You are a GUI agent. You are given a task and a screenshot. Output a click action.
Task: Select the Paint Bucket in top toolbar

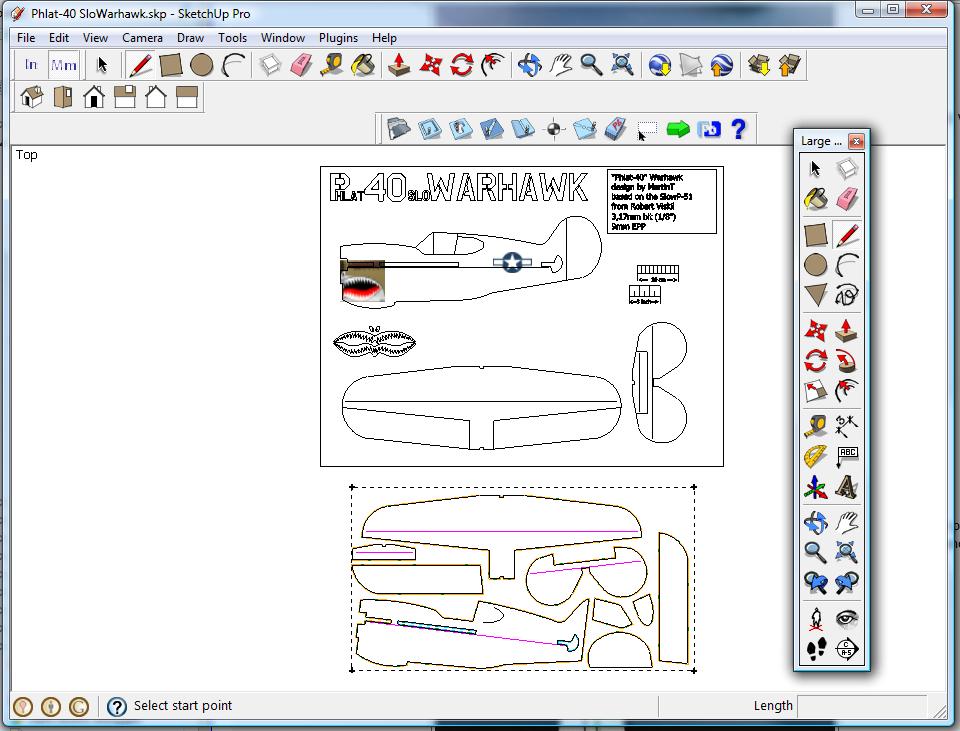point(364,66)
